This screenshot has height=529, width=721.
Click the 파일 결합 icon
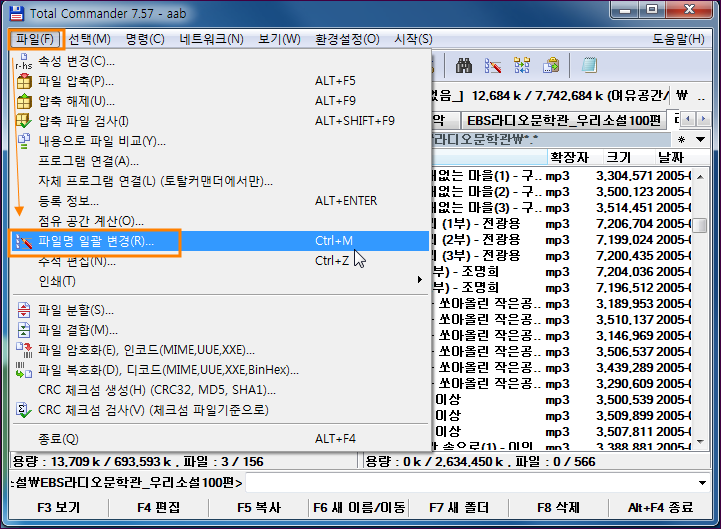(24, 330)
